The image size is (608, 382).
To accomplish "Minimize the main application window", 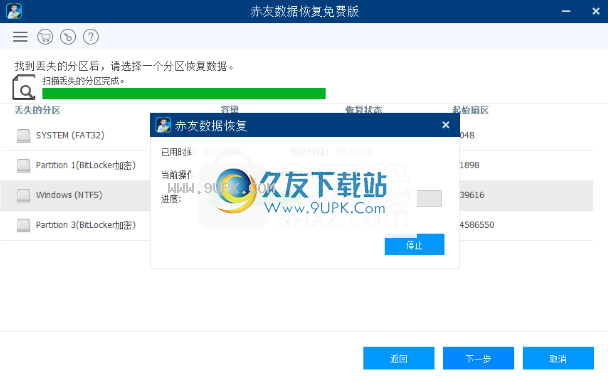I will 566,11.
